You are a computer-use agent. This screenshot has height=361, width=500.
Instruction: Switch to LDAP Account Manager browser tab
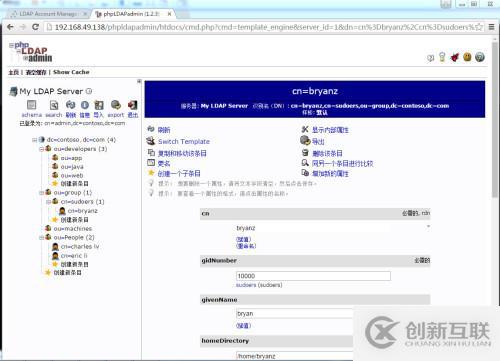click(x=48, y=14)
